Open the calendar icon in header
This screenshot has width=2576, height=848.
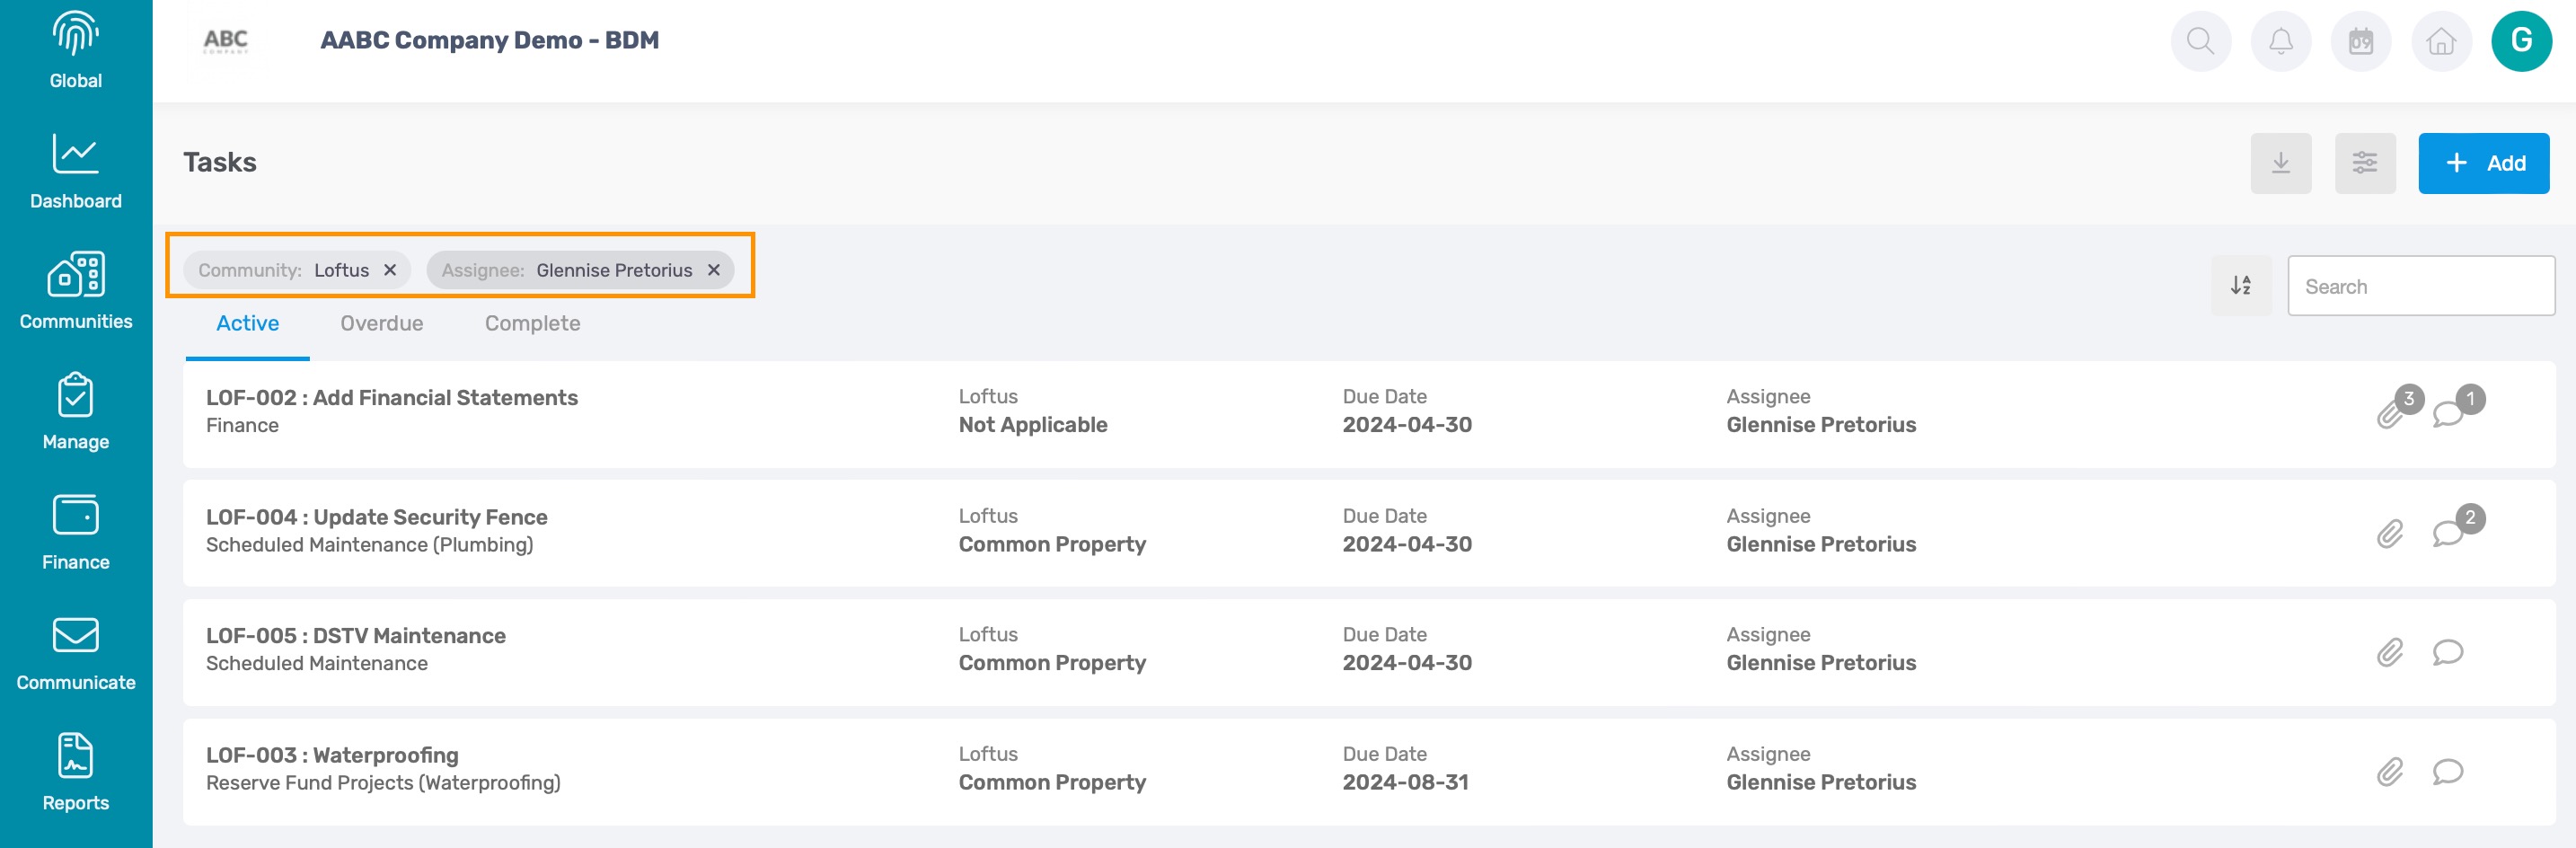(2361, 42)
